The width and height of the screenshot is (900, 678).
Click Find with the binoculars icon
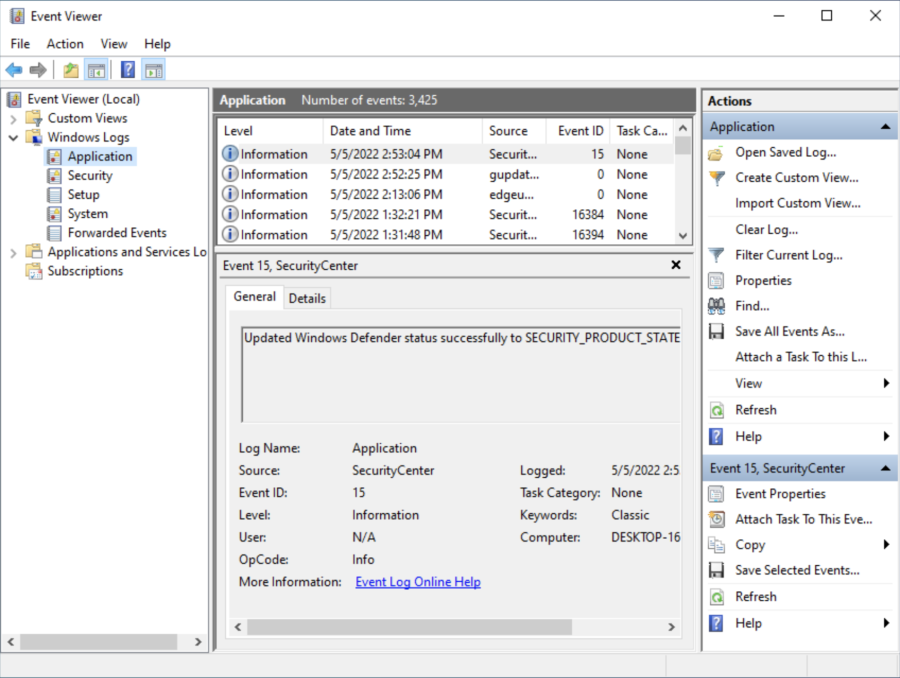pos(752,306)
